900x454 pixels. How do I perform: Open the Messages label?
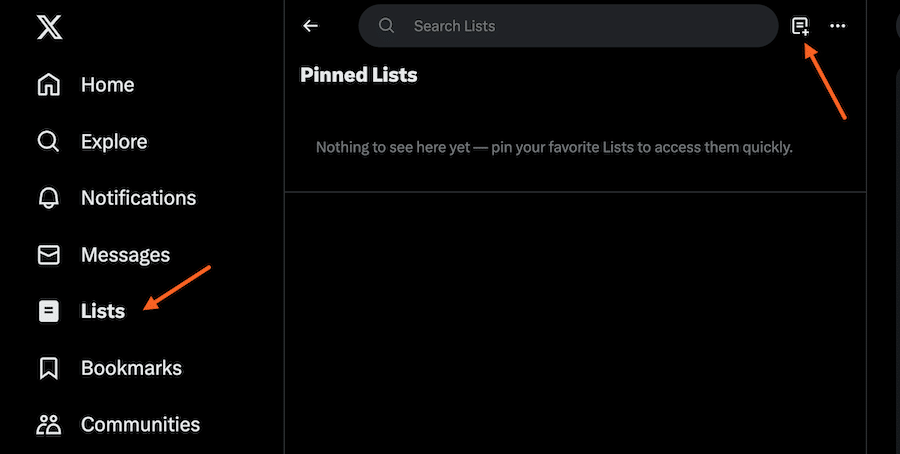click(126, 255)
